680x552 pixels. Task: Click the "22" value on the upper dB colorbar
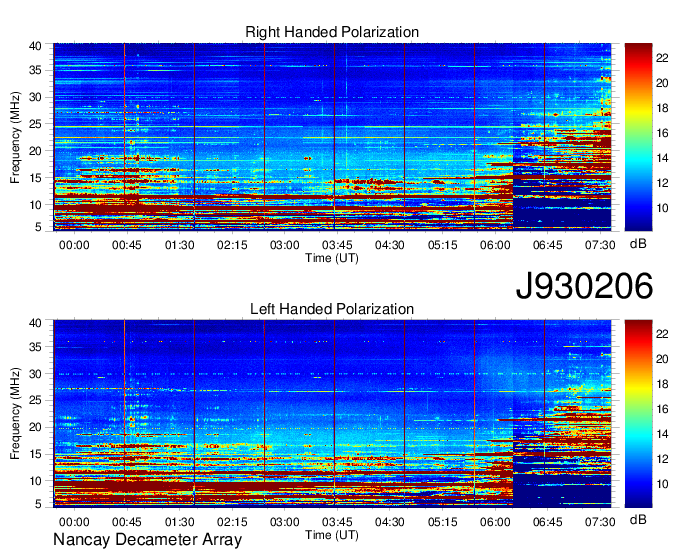[x=662, y=58]
